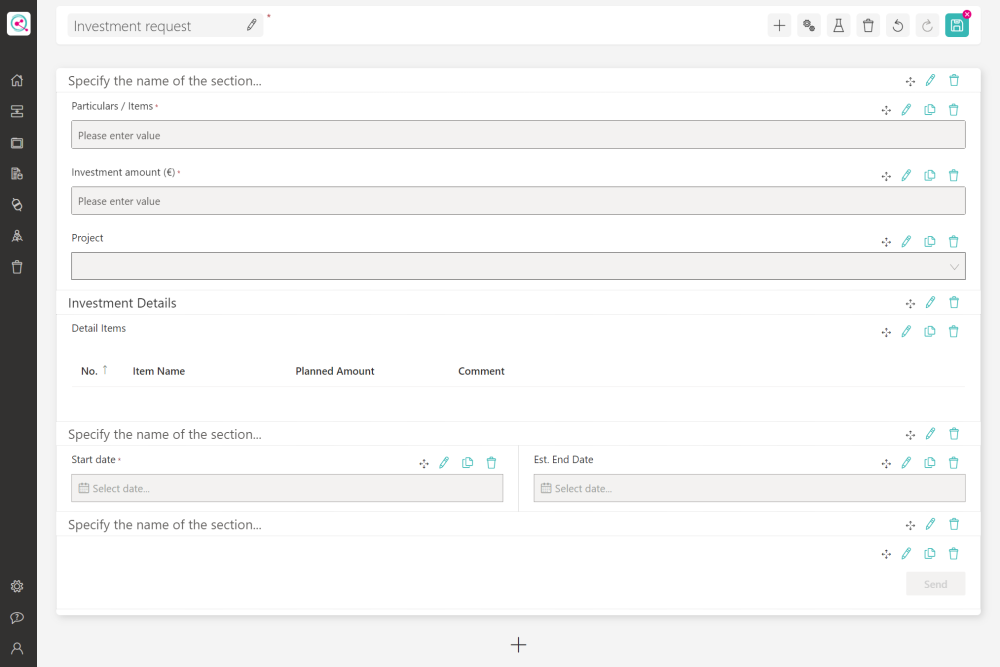1000x667 pixels.
Task: Click the flask test icon in toolbar
Action: [x=838, y=26]
